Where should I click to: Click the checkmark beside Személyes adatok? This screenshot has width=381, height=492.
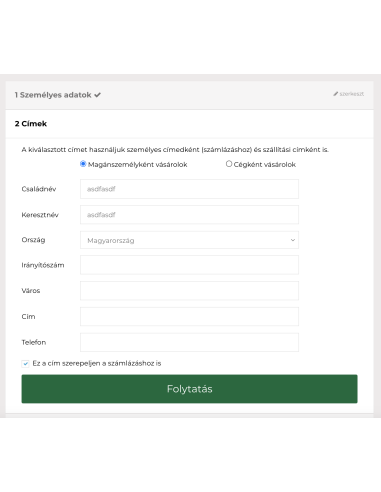click(97, 95)
